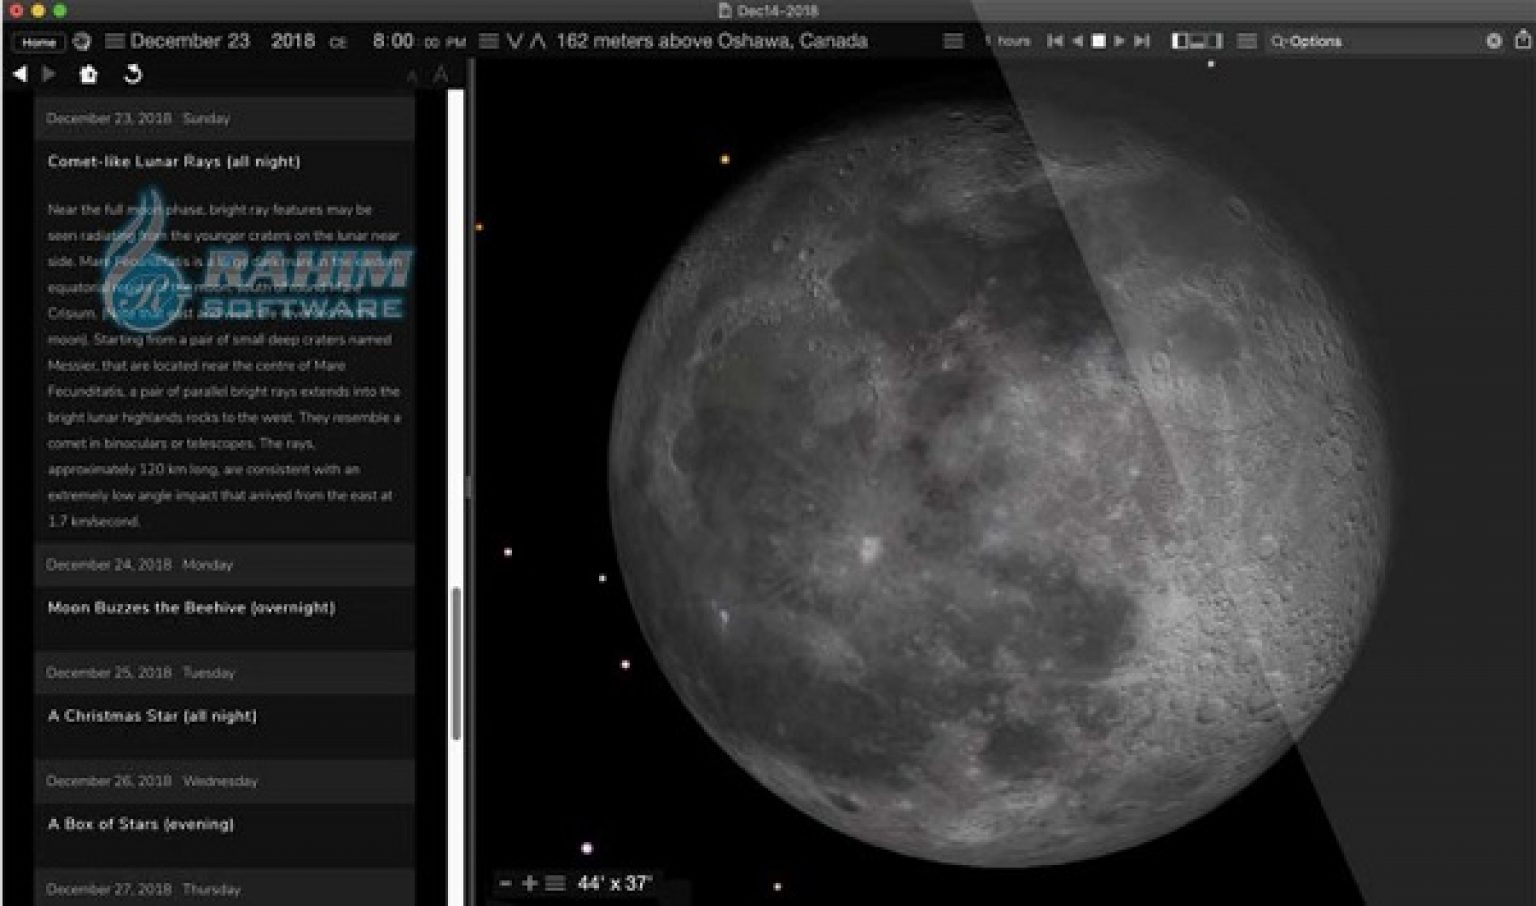Open the time flow menu icon before playback controls
1536x906 pixels.
click(x=955, y=41)
